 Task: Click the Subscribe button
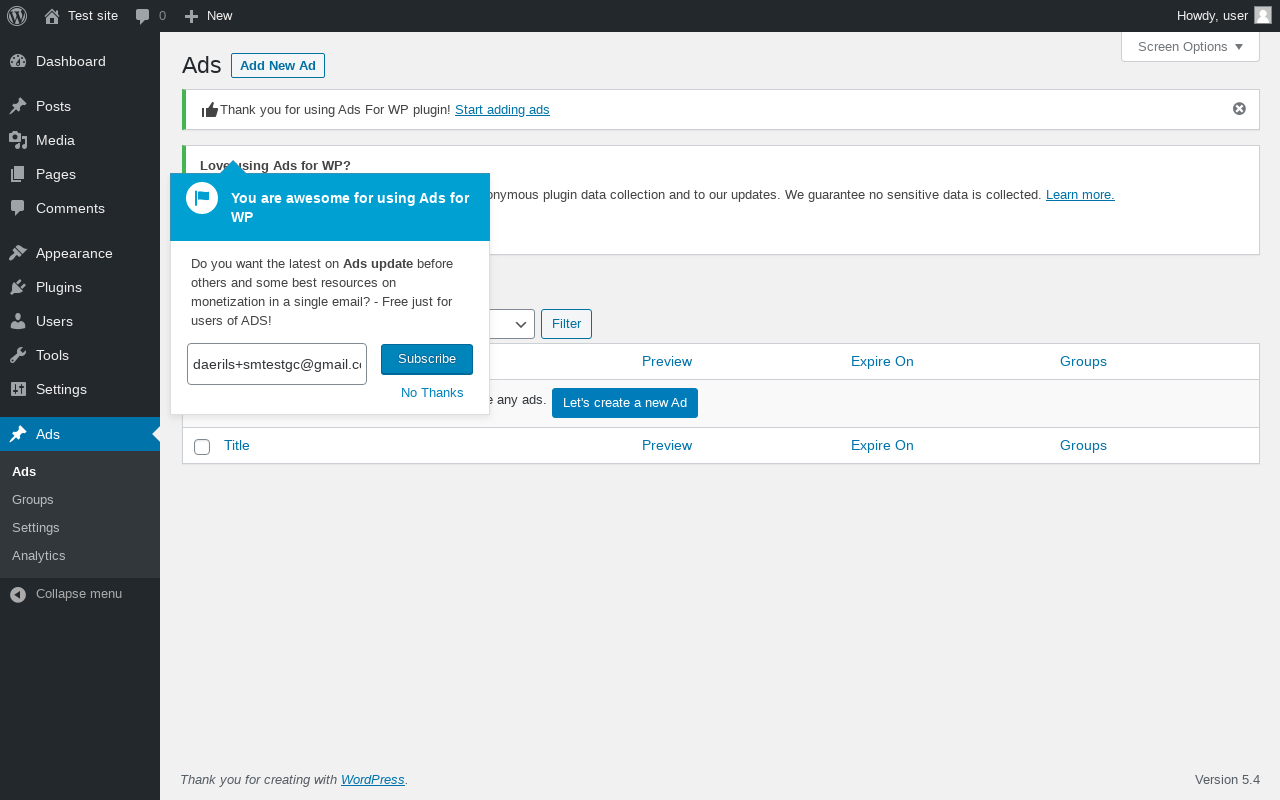click(x=427, y=359)
